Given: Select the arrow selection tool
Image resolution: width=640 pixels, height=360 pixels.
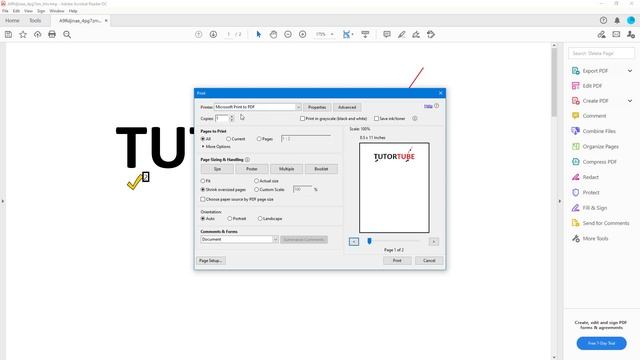Looking at the screenshot, I should [x=258, y=35].
